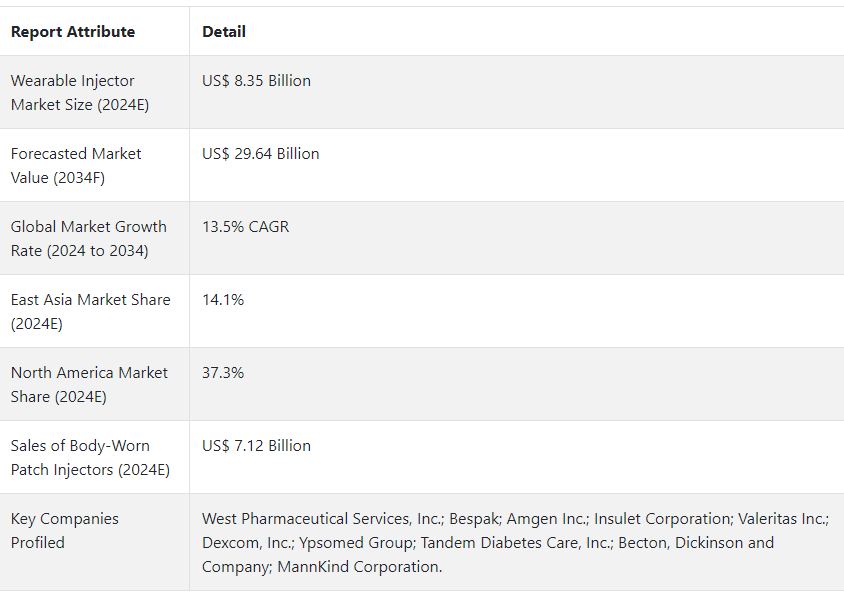Click the 'Report Attribute' column header
Screen dimensions: 844x596
pyautogui.click(x=73, y=32)
